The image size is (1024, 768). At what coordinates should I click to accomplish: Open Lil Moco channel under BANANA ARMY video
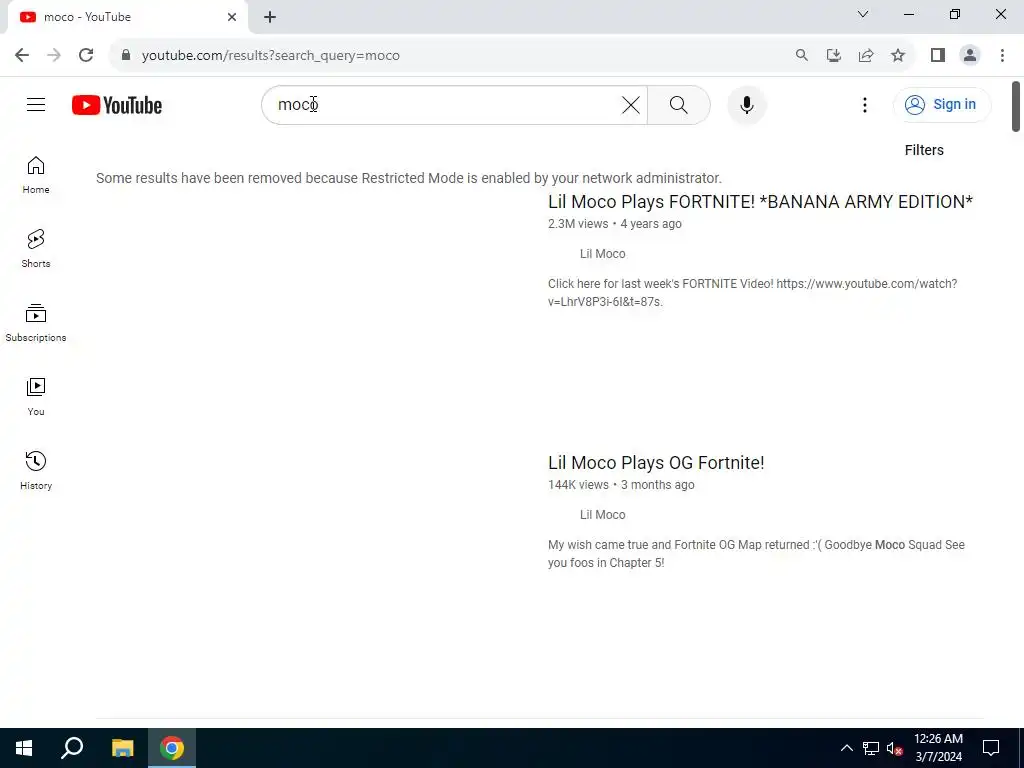(602, 254)
